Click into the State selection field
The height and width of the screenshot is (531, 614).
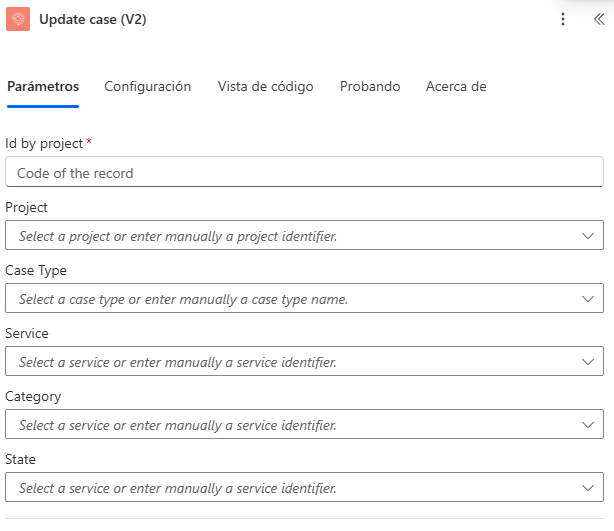click(290, 488)
